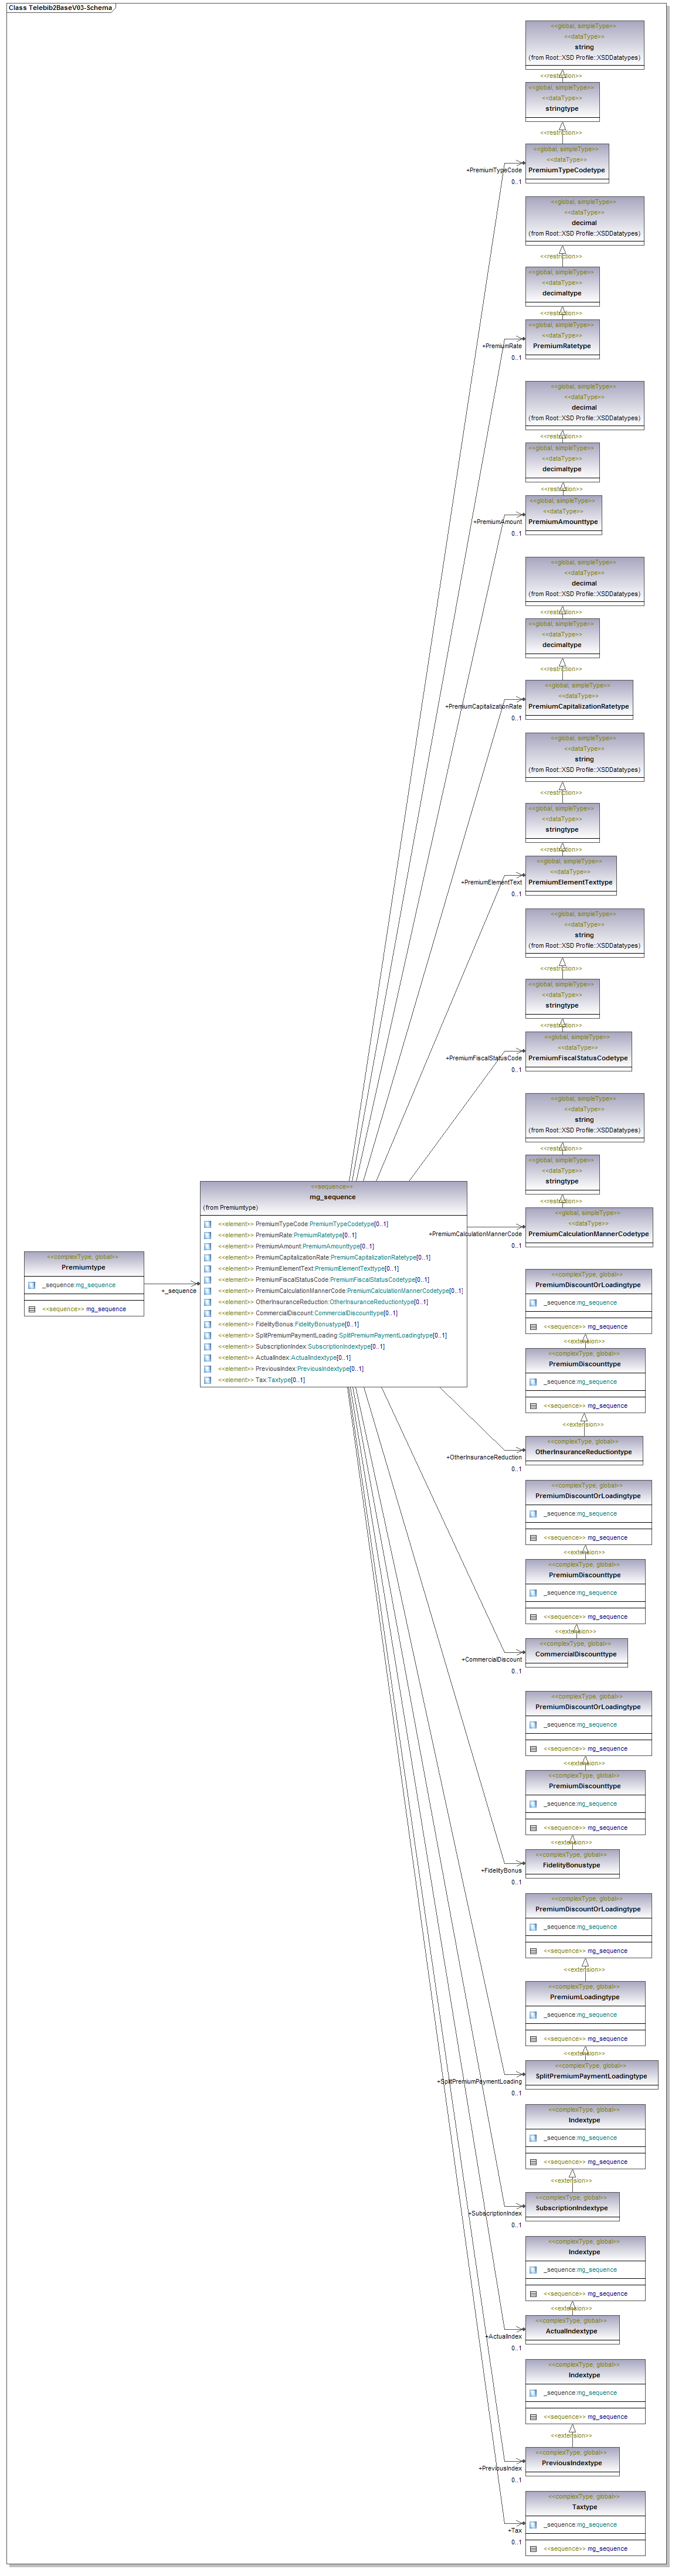
Task: Click the sequence table icon in Premiumtype class
Action: pos(32,1309)
